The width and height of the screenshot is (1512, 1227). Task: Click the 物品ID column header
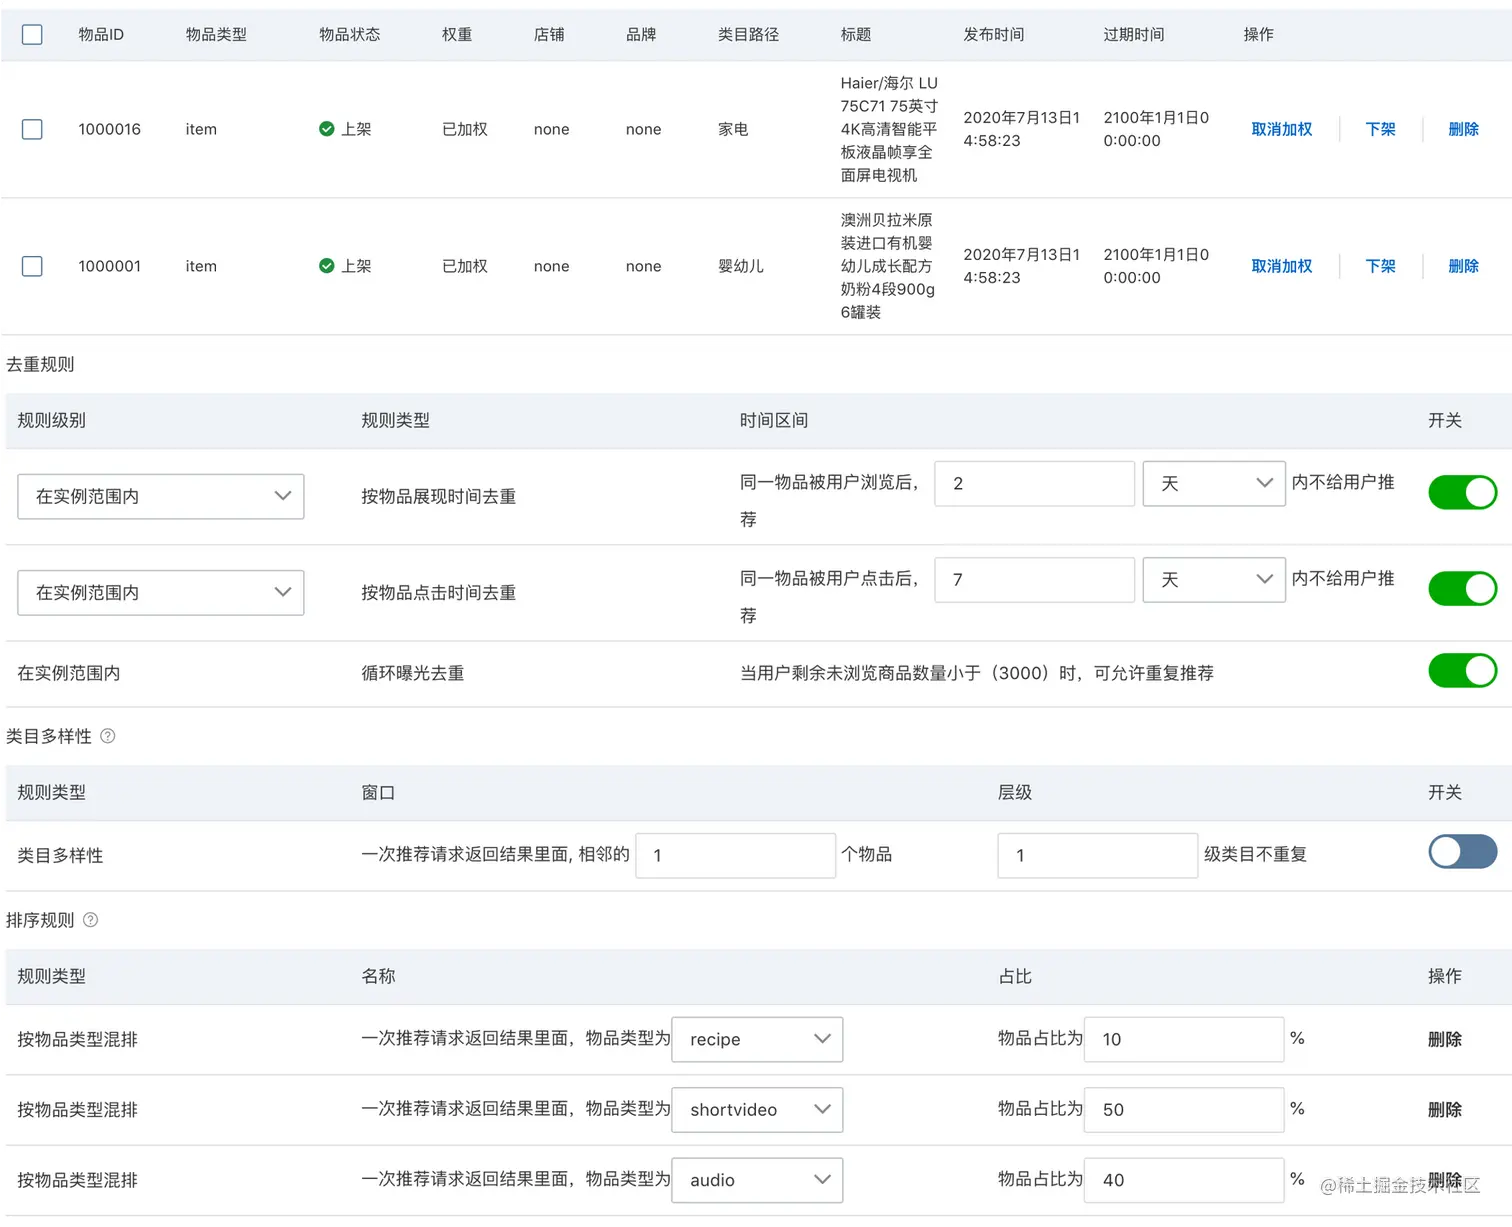click(x=101, y=34)
